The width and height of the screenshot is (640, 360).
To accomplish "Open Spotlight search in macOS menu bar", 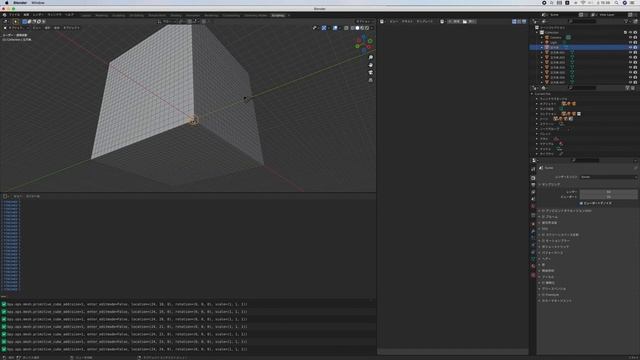I will (616, 3).
